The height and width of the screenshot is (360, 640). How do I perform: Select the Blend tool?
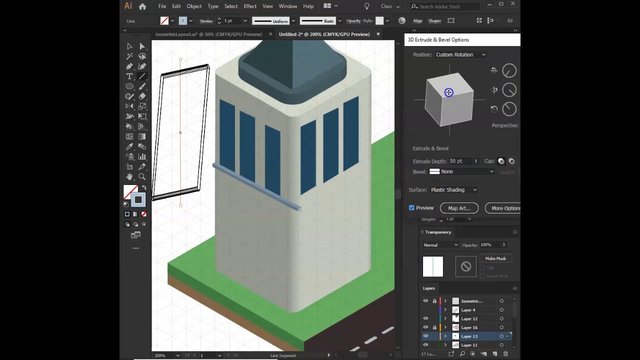click(142, 146)
